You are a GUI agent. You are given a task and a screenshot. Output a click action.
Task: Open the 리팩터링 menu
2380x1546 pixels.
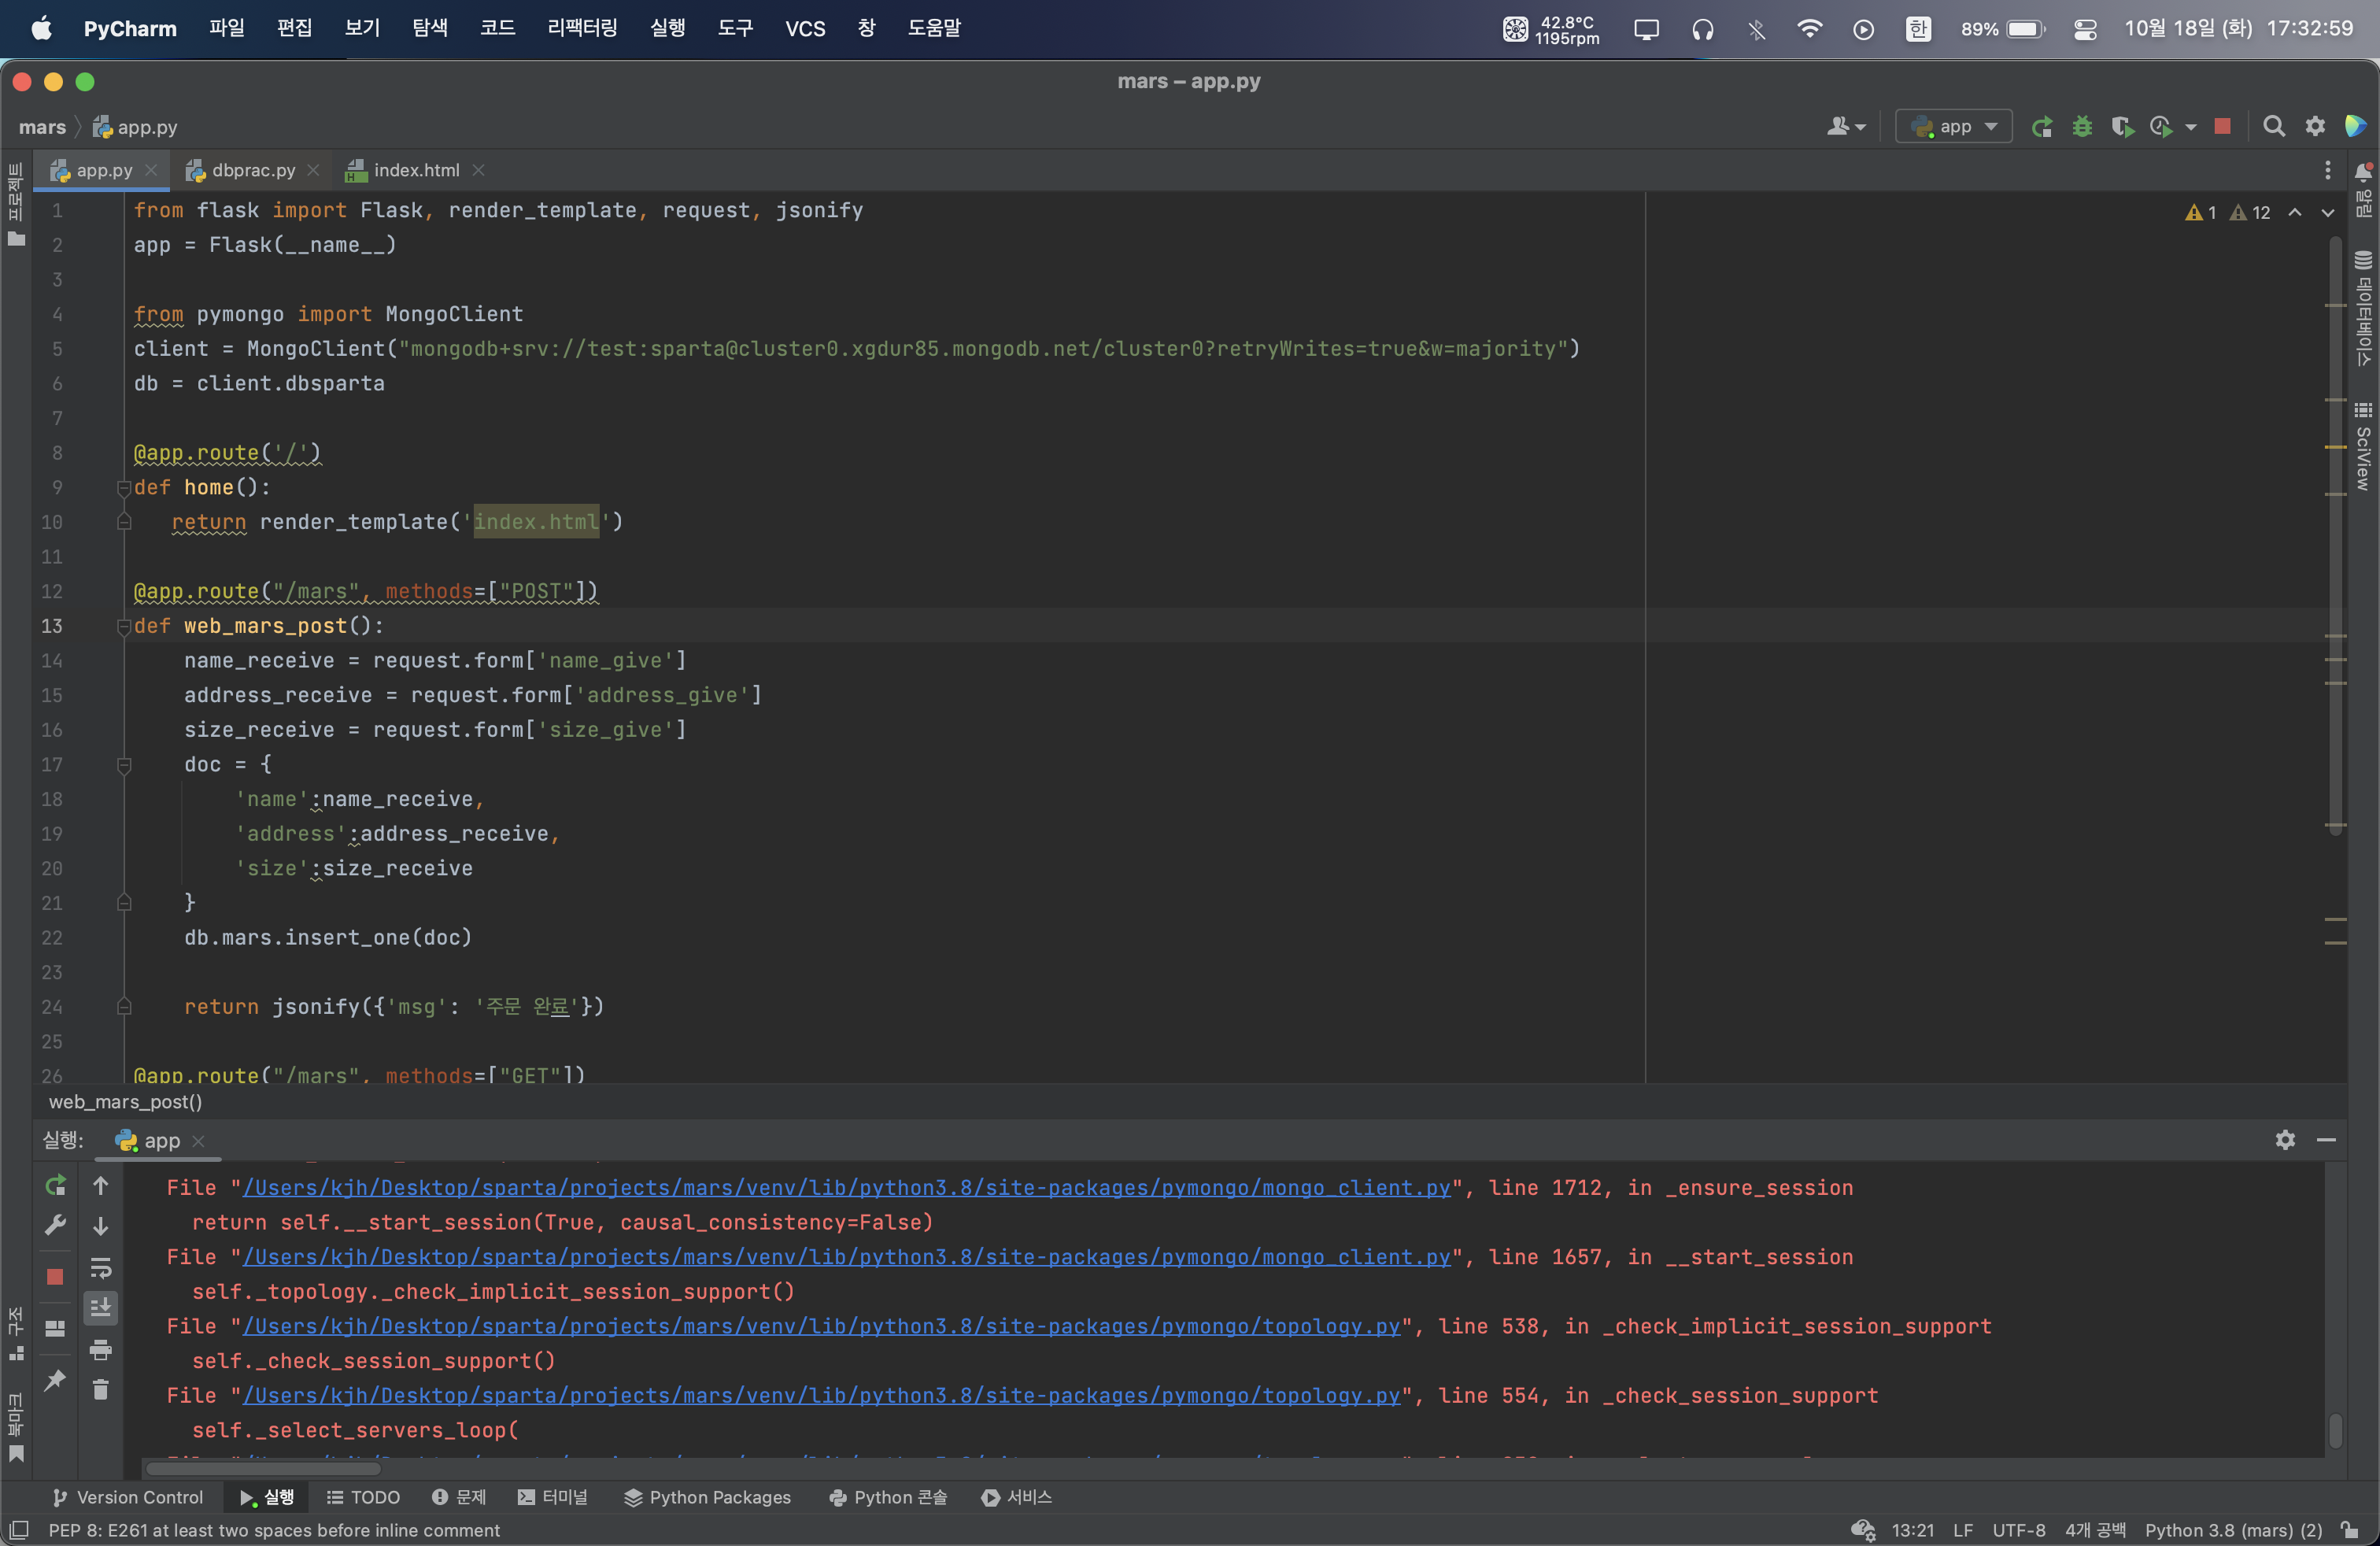(x=583, y=29)
